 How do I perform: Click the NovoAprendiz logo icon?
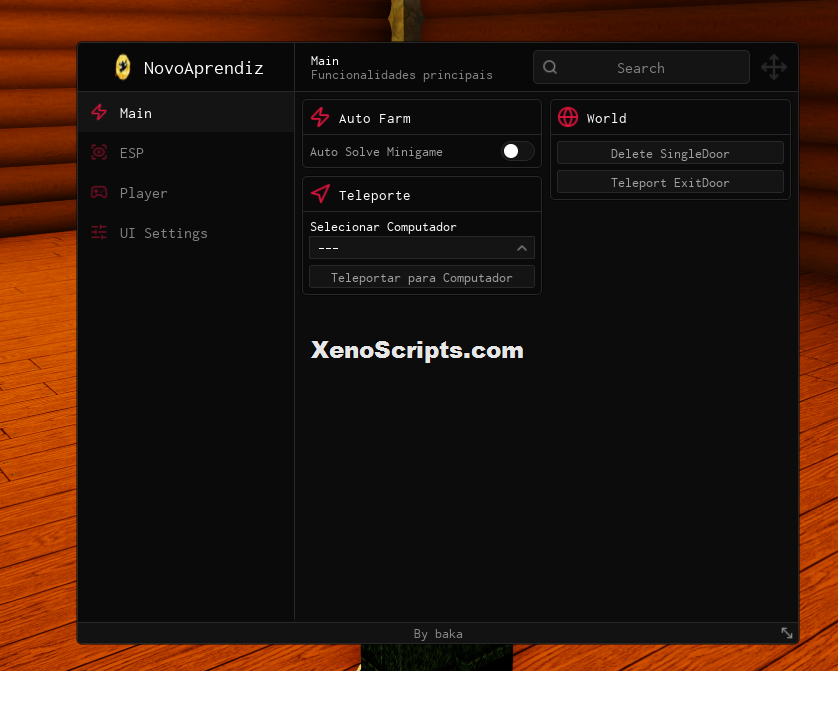coord(123,68)
